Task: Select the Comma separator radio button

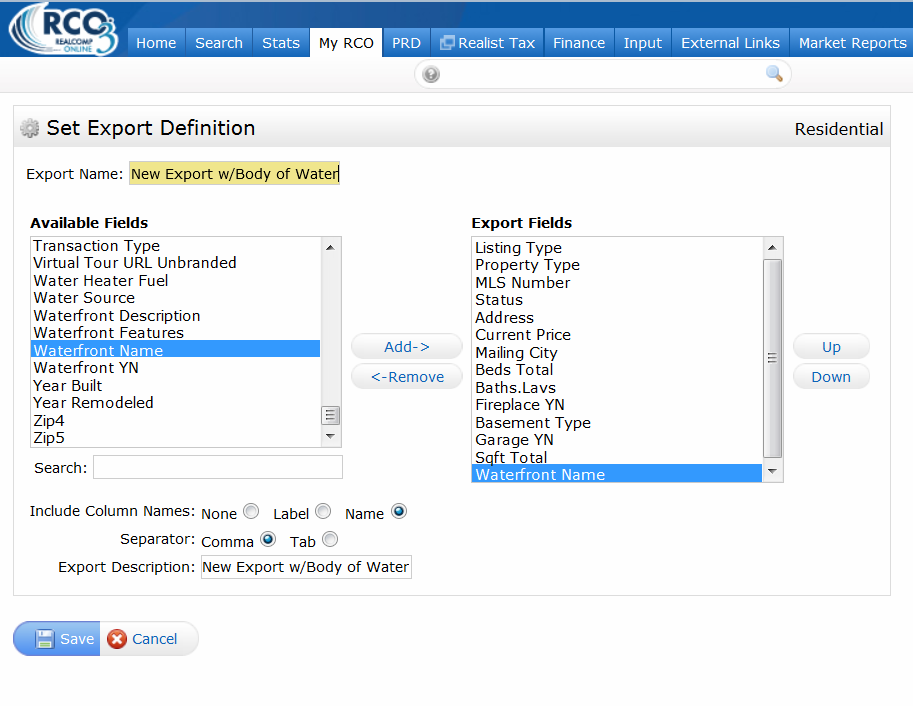Action: tap(268, 539)
